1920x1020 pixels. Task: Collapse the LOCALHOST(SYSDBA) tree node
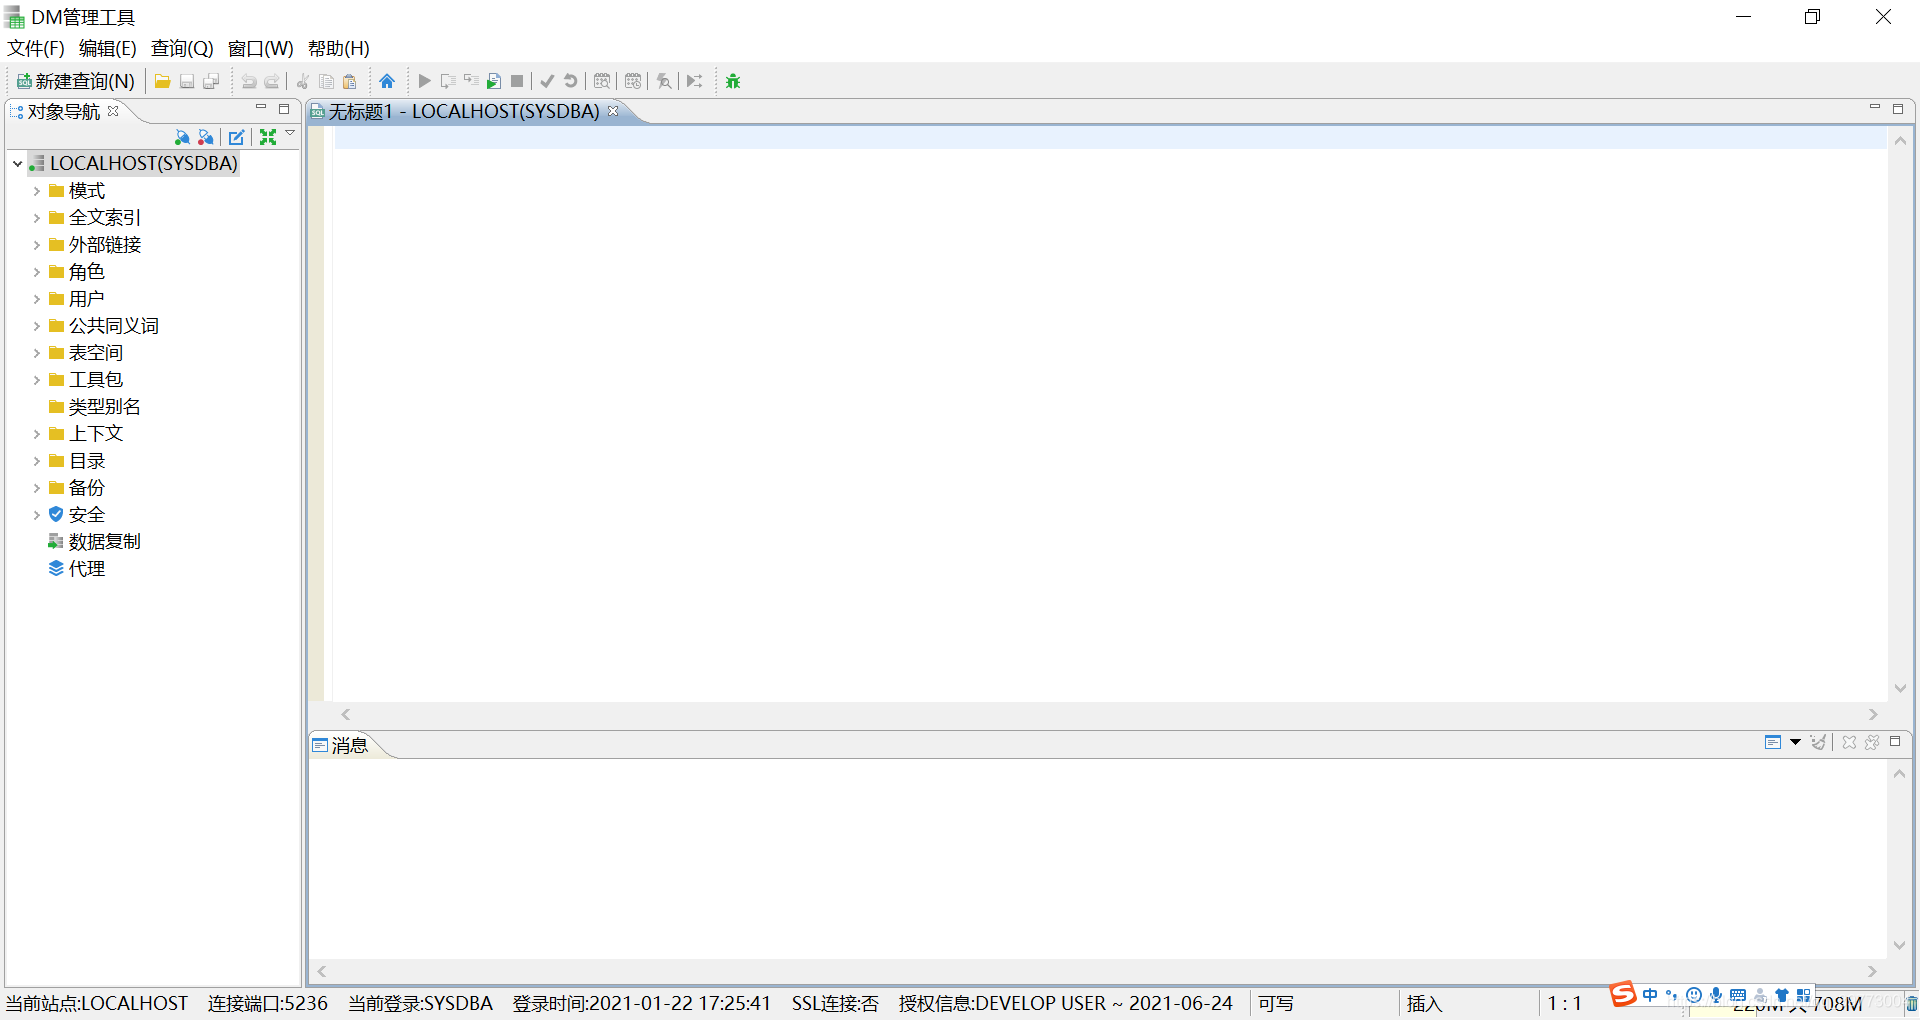pyautogui.click(x=18, y=163)
